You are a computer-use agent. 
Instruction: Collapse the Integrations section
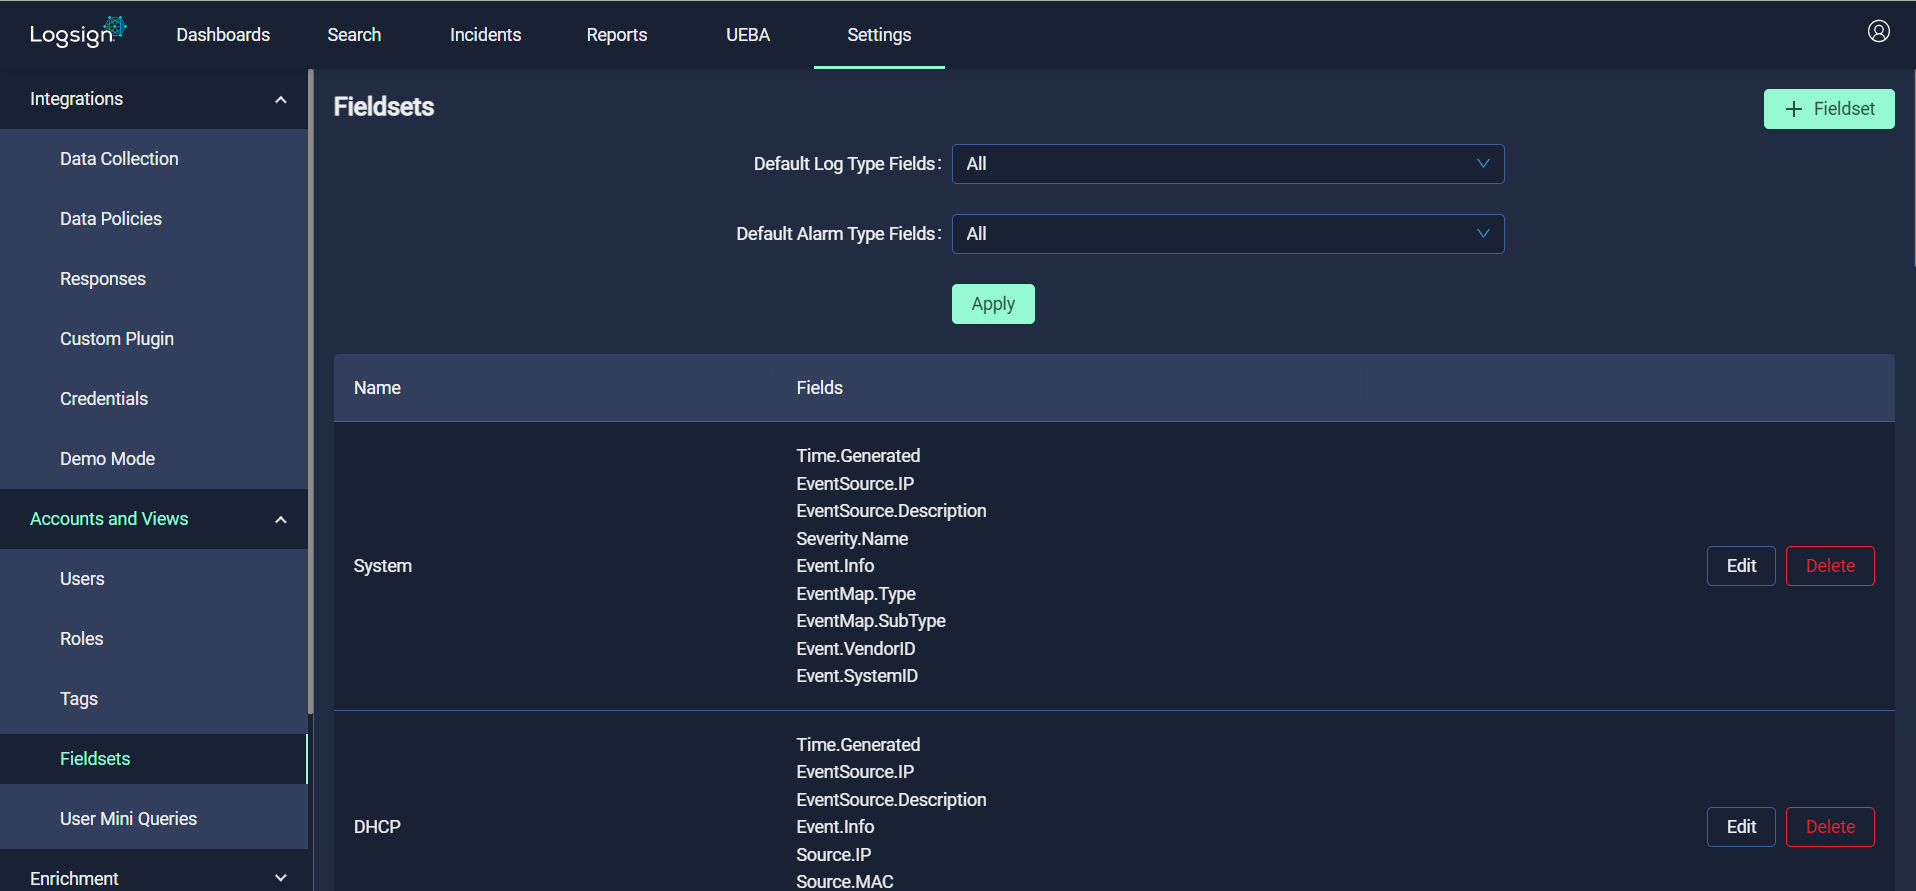point(154,99)
